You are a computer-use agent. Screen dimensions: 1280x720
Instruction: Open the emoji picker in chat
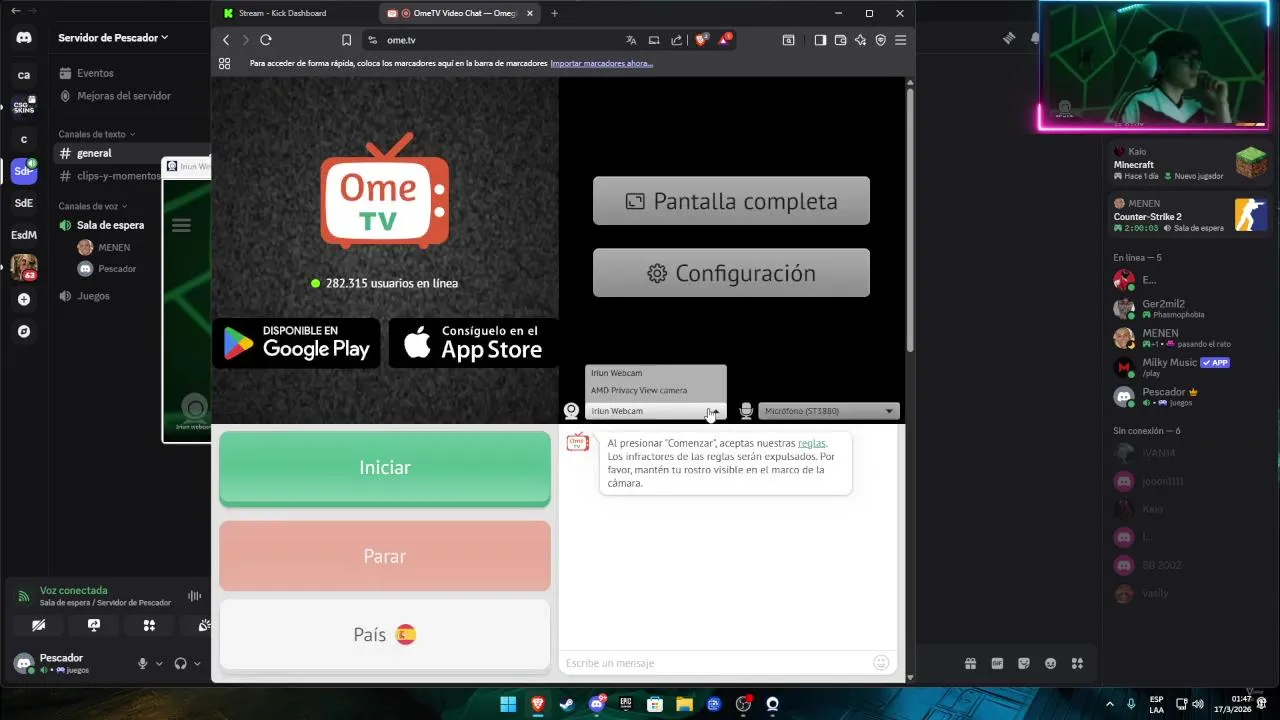pos(881,662)
